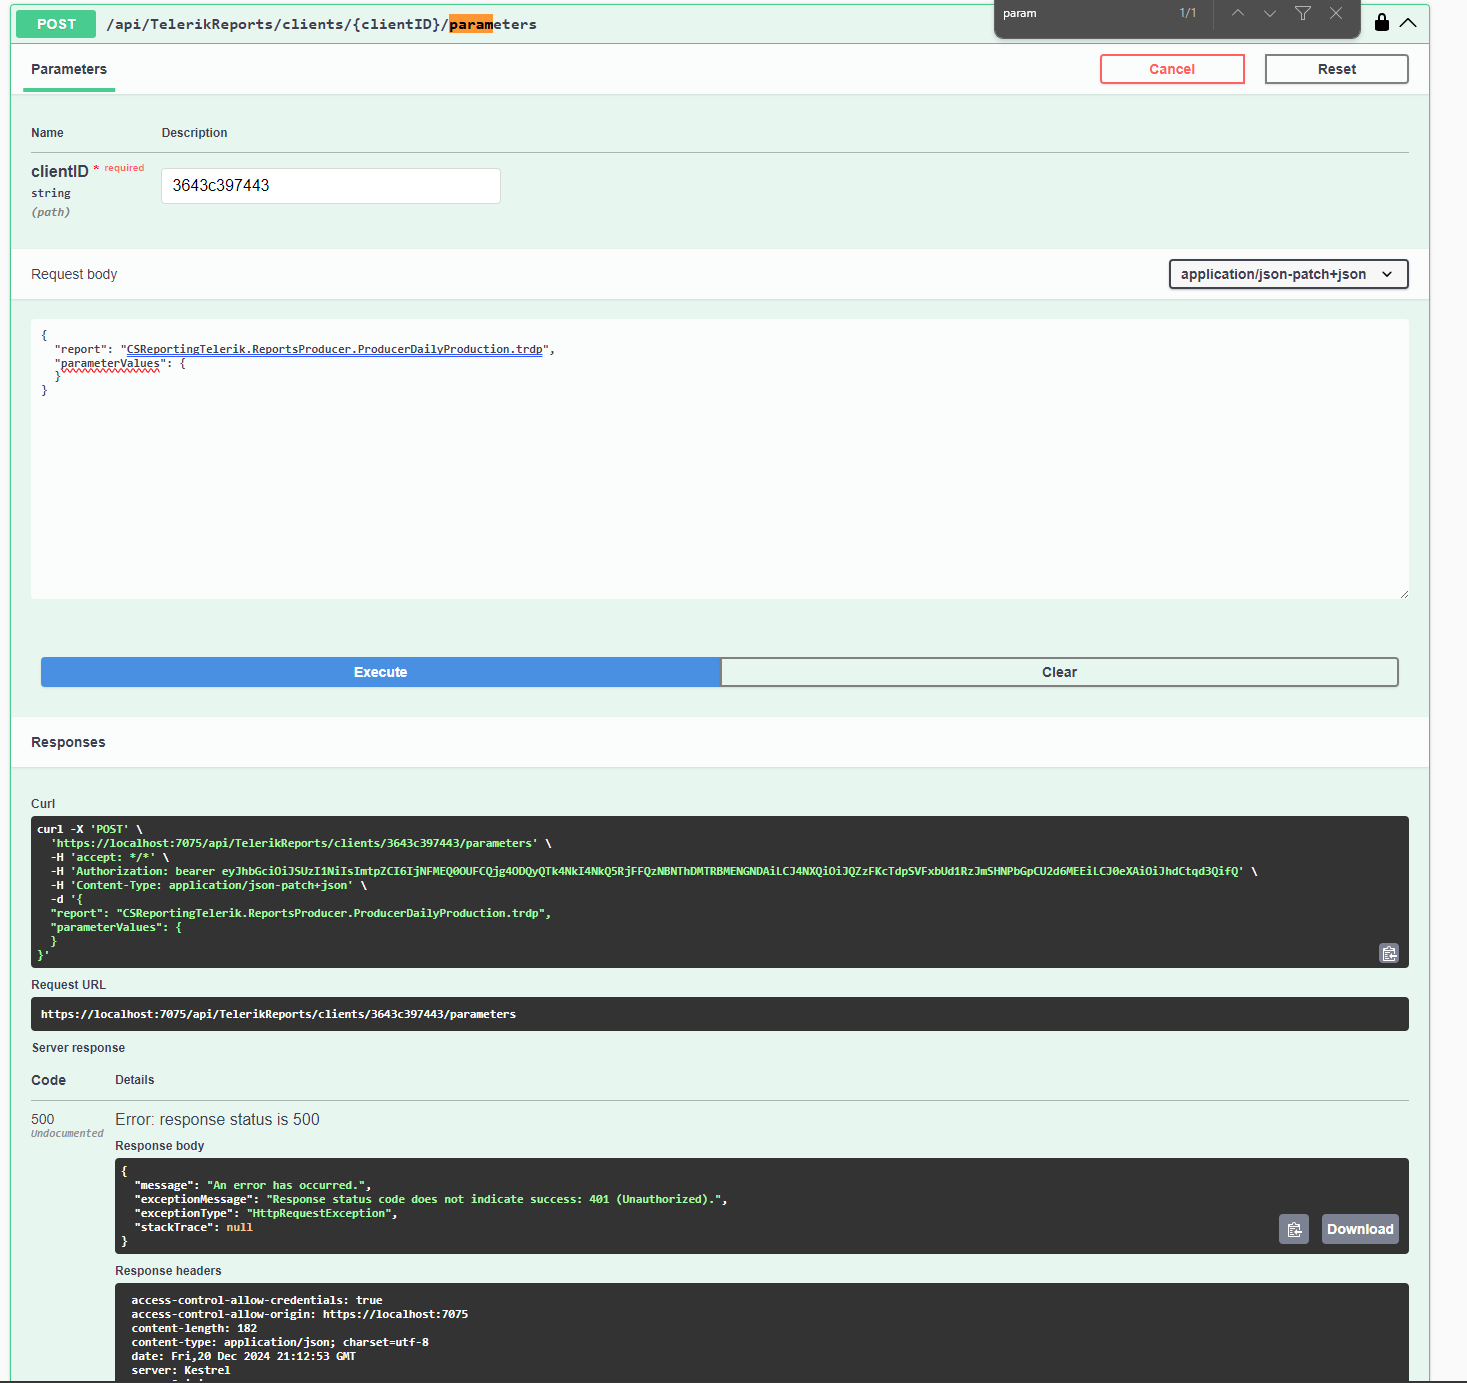Cancel the try-it-out mode
Image resolution: width=1467 pixels, height=1383 pixels.
[1172, 69]
